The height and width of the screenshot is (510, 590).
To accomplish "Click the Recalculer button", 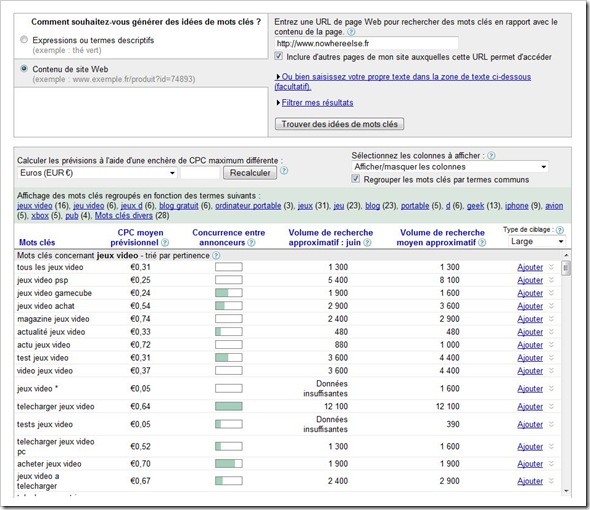I will tap(250, 173).
